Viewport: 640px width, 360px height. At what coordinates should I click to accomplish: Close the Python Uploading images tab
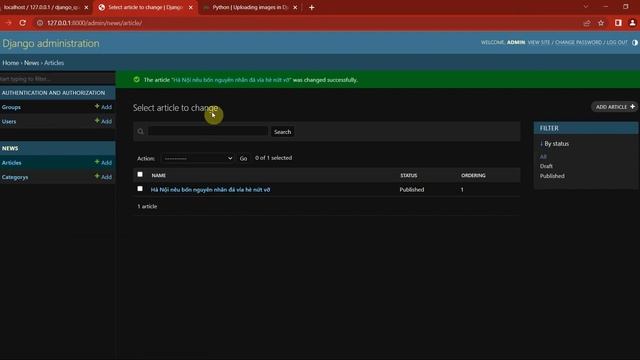point(295,7)
